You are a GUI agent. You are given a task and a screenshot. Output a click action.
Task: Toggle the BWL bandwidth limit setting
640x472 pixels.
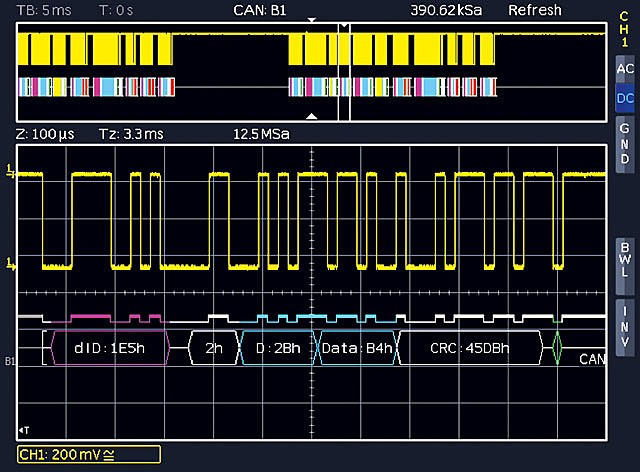point(625,260)
